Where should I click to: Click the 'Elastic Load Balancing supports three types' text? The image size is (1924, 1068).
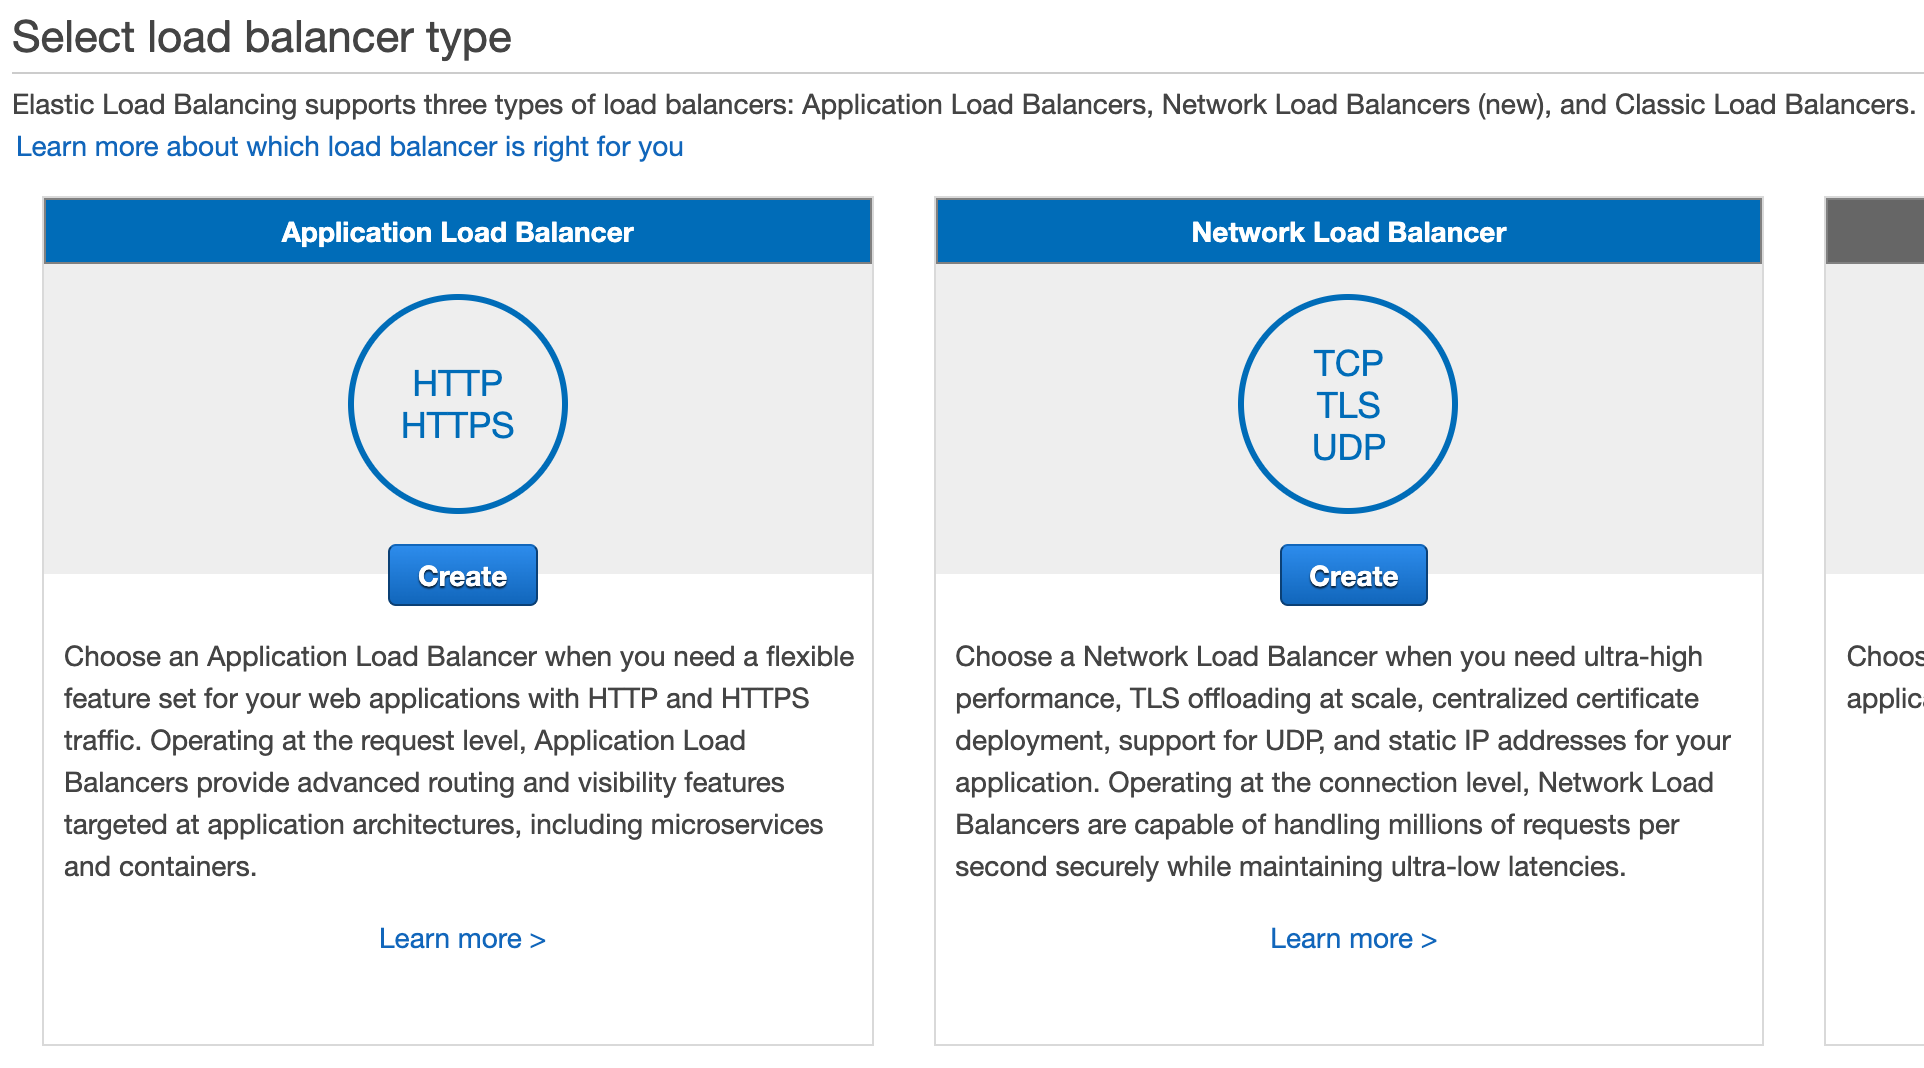point(964,105)
